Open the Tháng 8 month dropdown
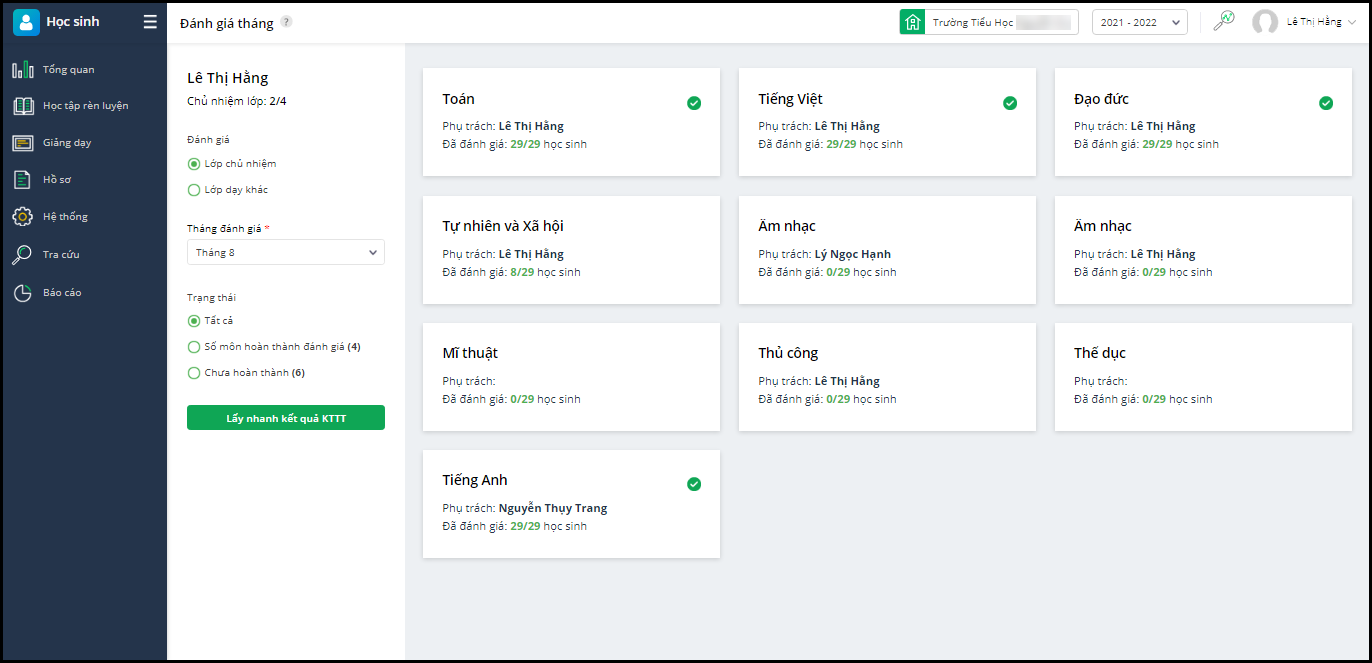The width and height of the screenshot is (1372, 663). coord(285,253)
